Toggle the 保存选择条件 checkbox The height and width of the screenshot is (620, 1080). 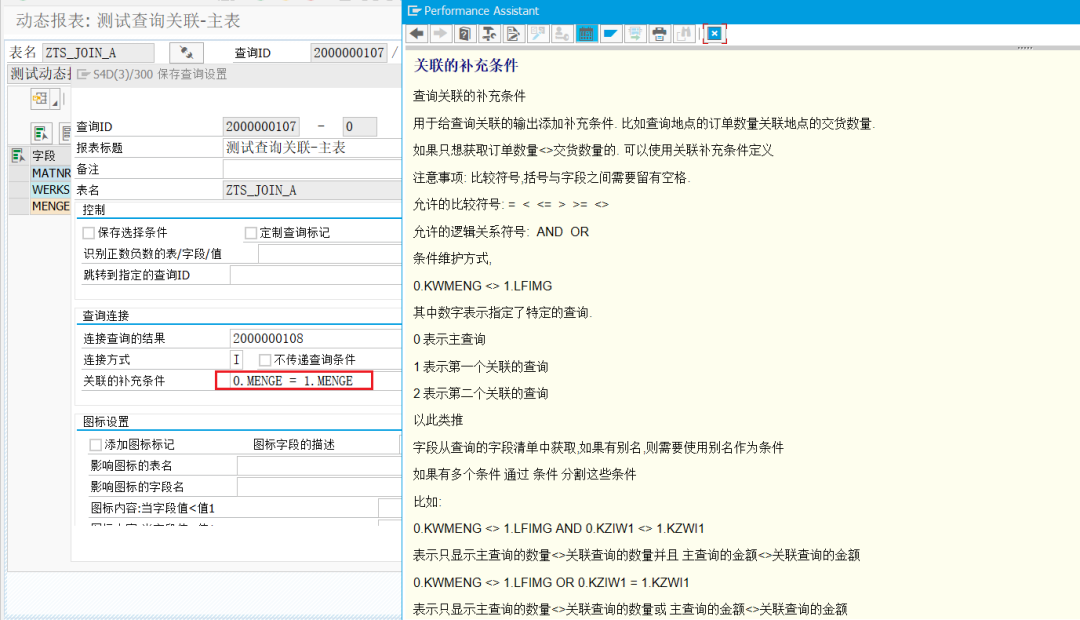(x=88, y=233)
